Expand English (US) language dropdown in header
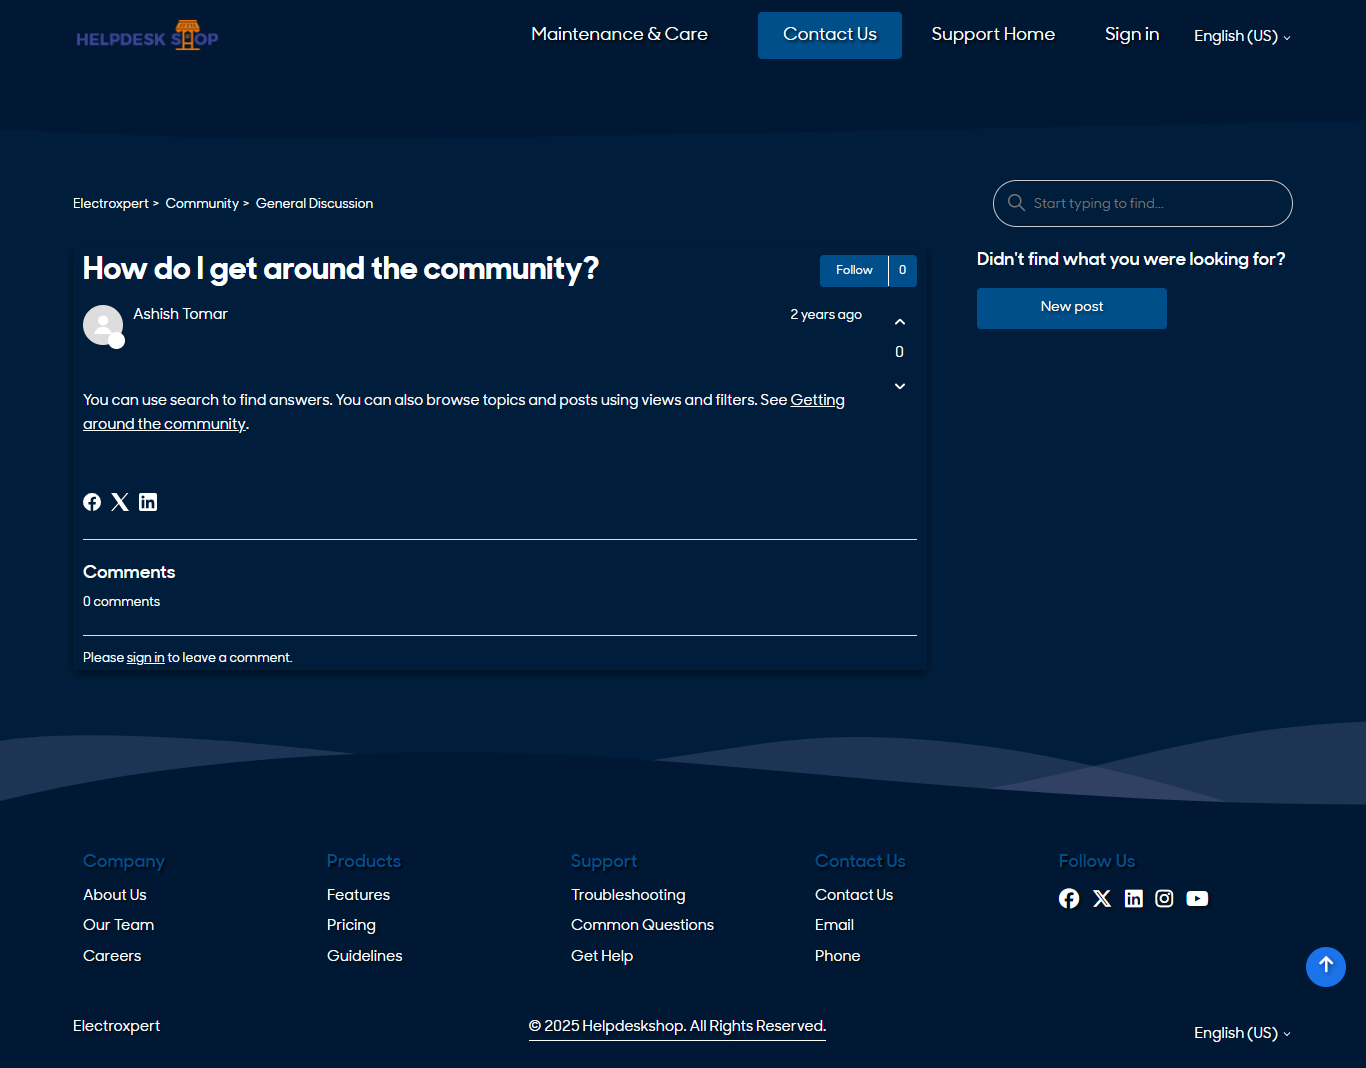Viewport: 1366px width, 1068px height. pos(1241,36)
